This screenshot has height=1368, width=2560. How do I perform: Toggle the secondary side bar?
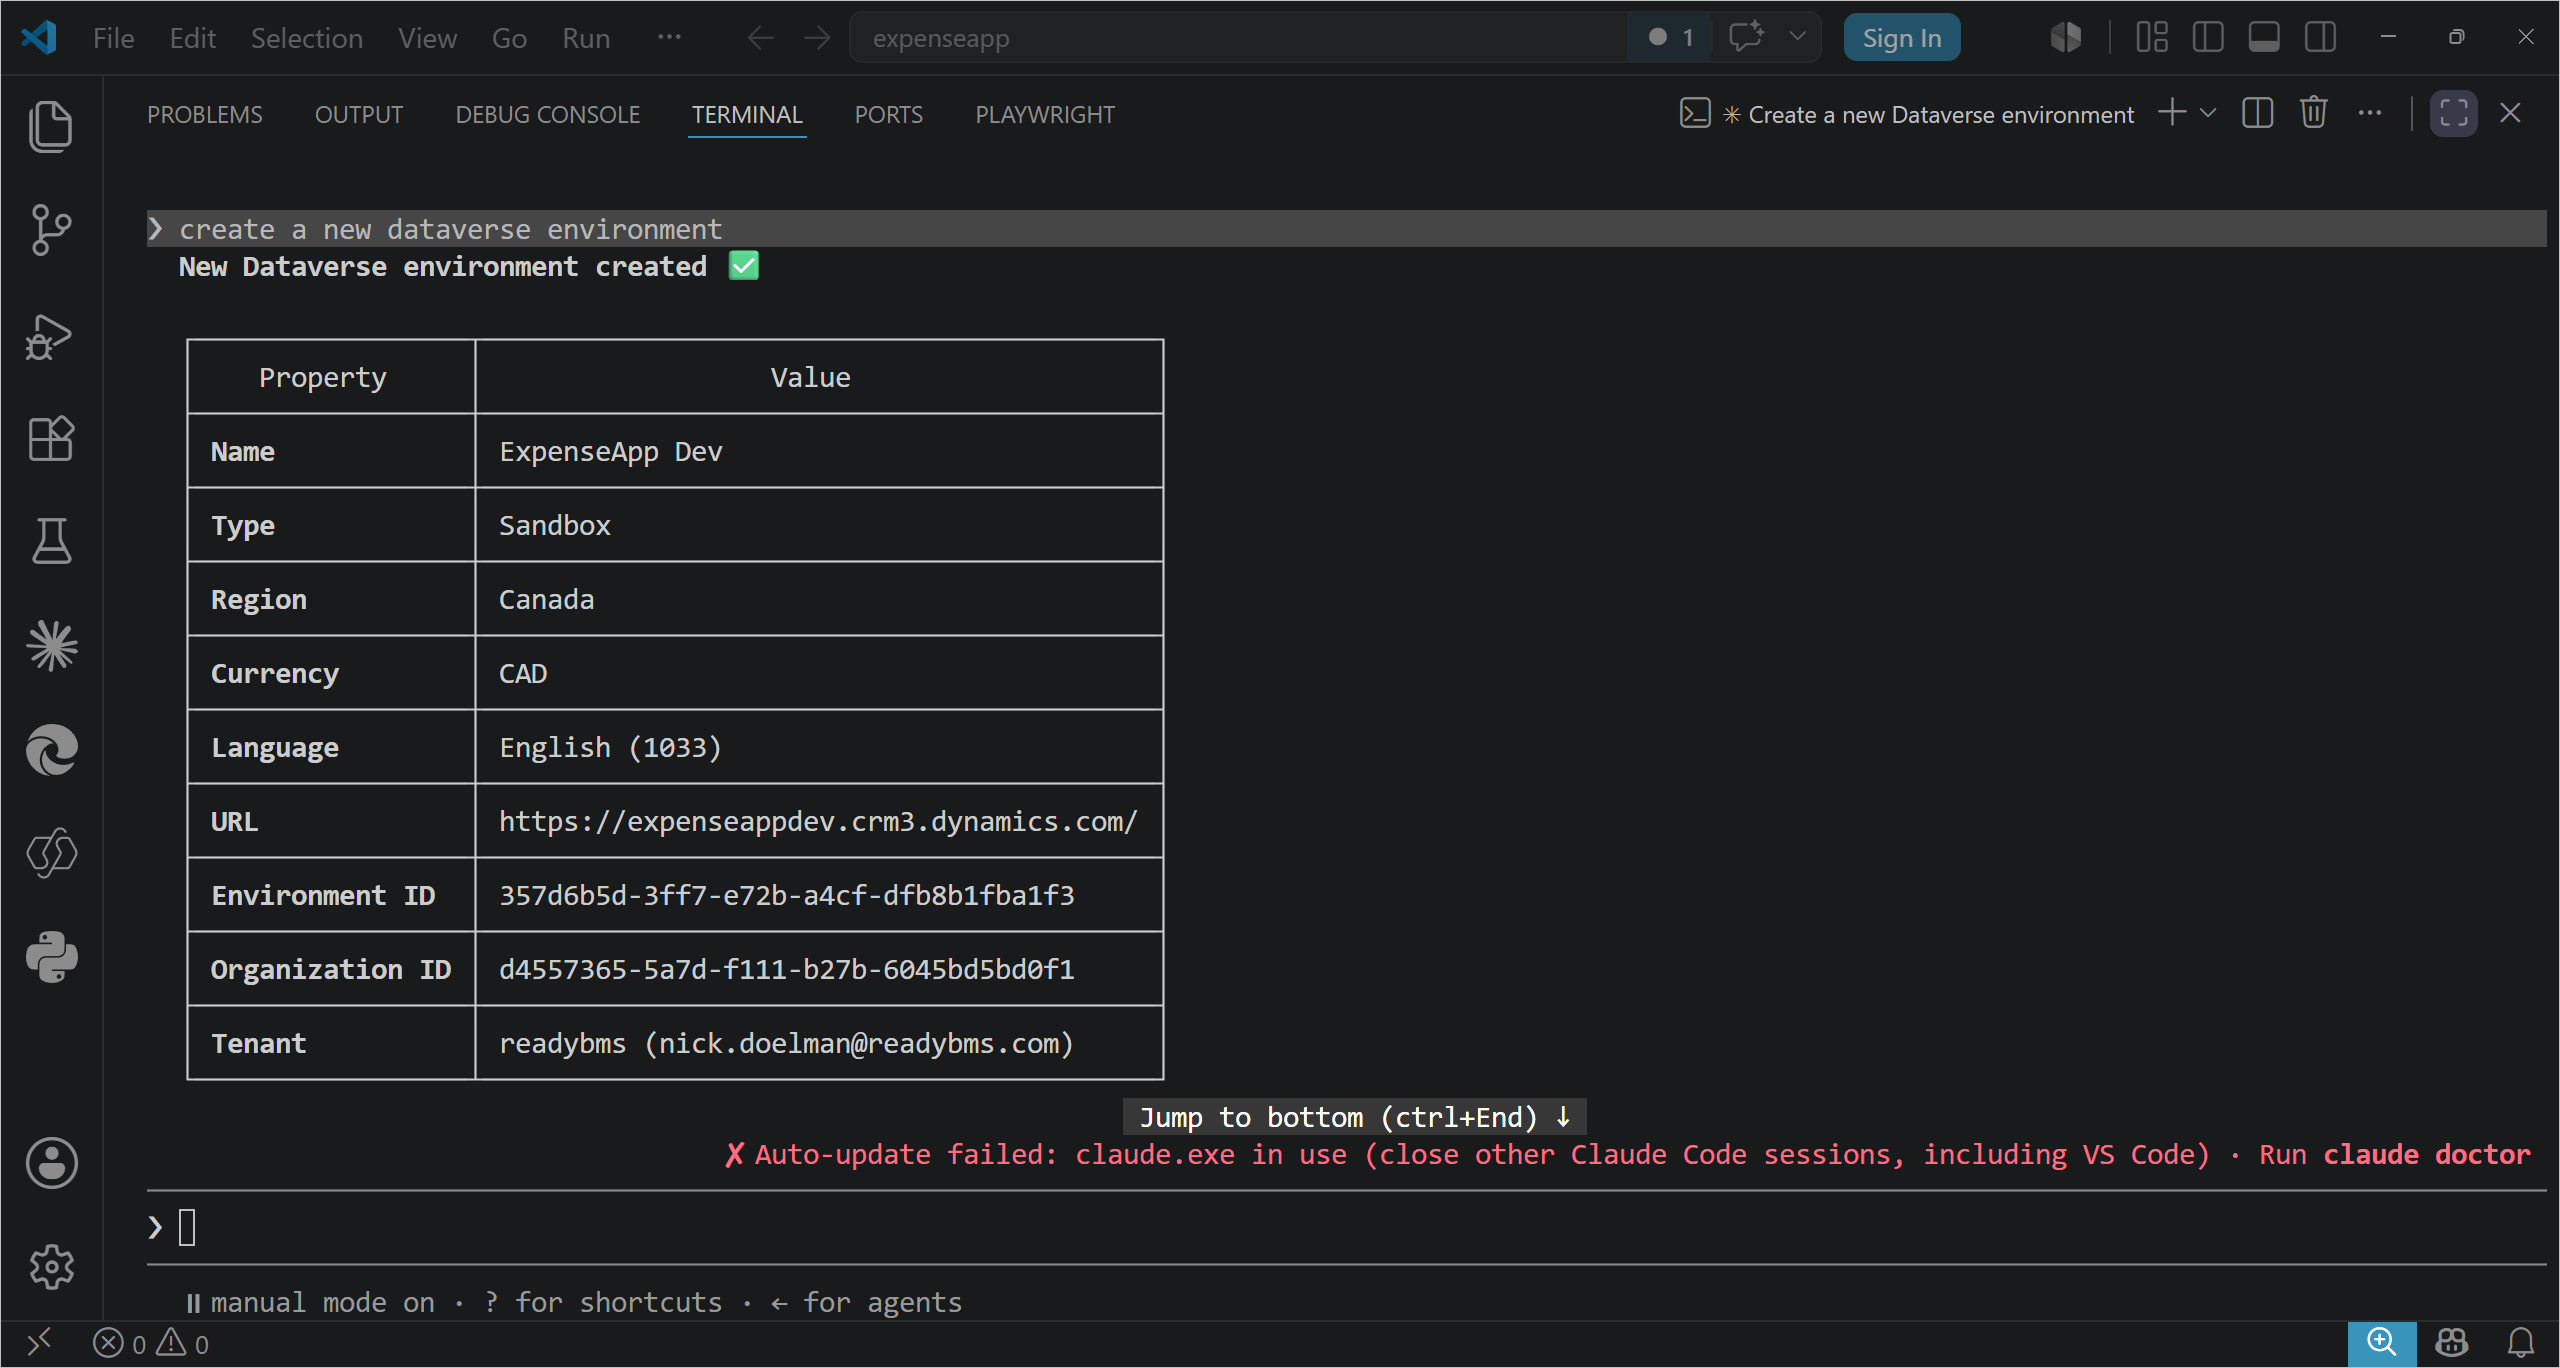coord(2320,37)
